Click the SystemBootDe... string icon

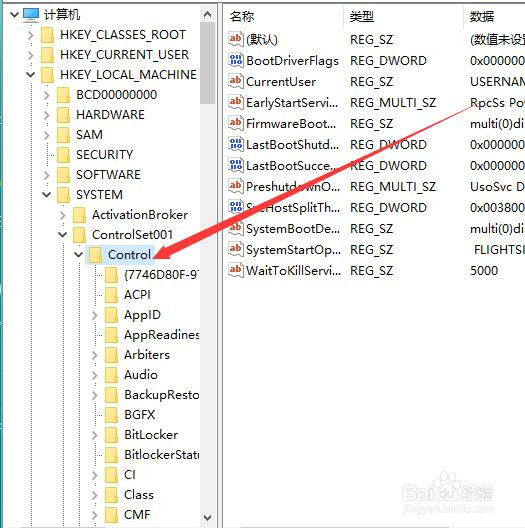click(235, 228)
